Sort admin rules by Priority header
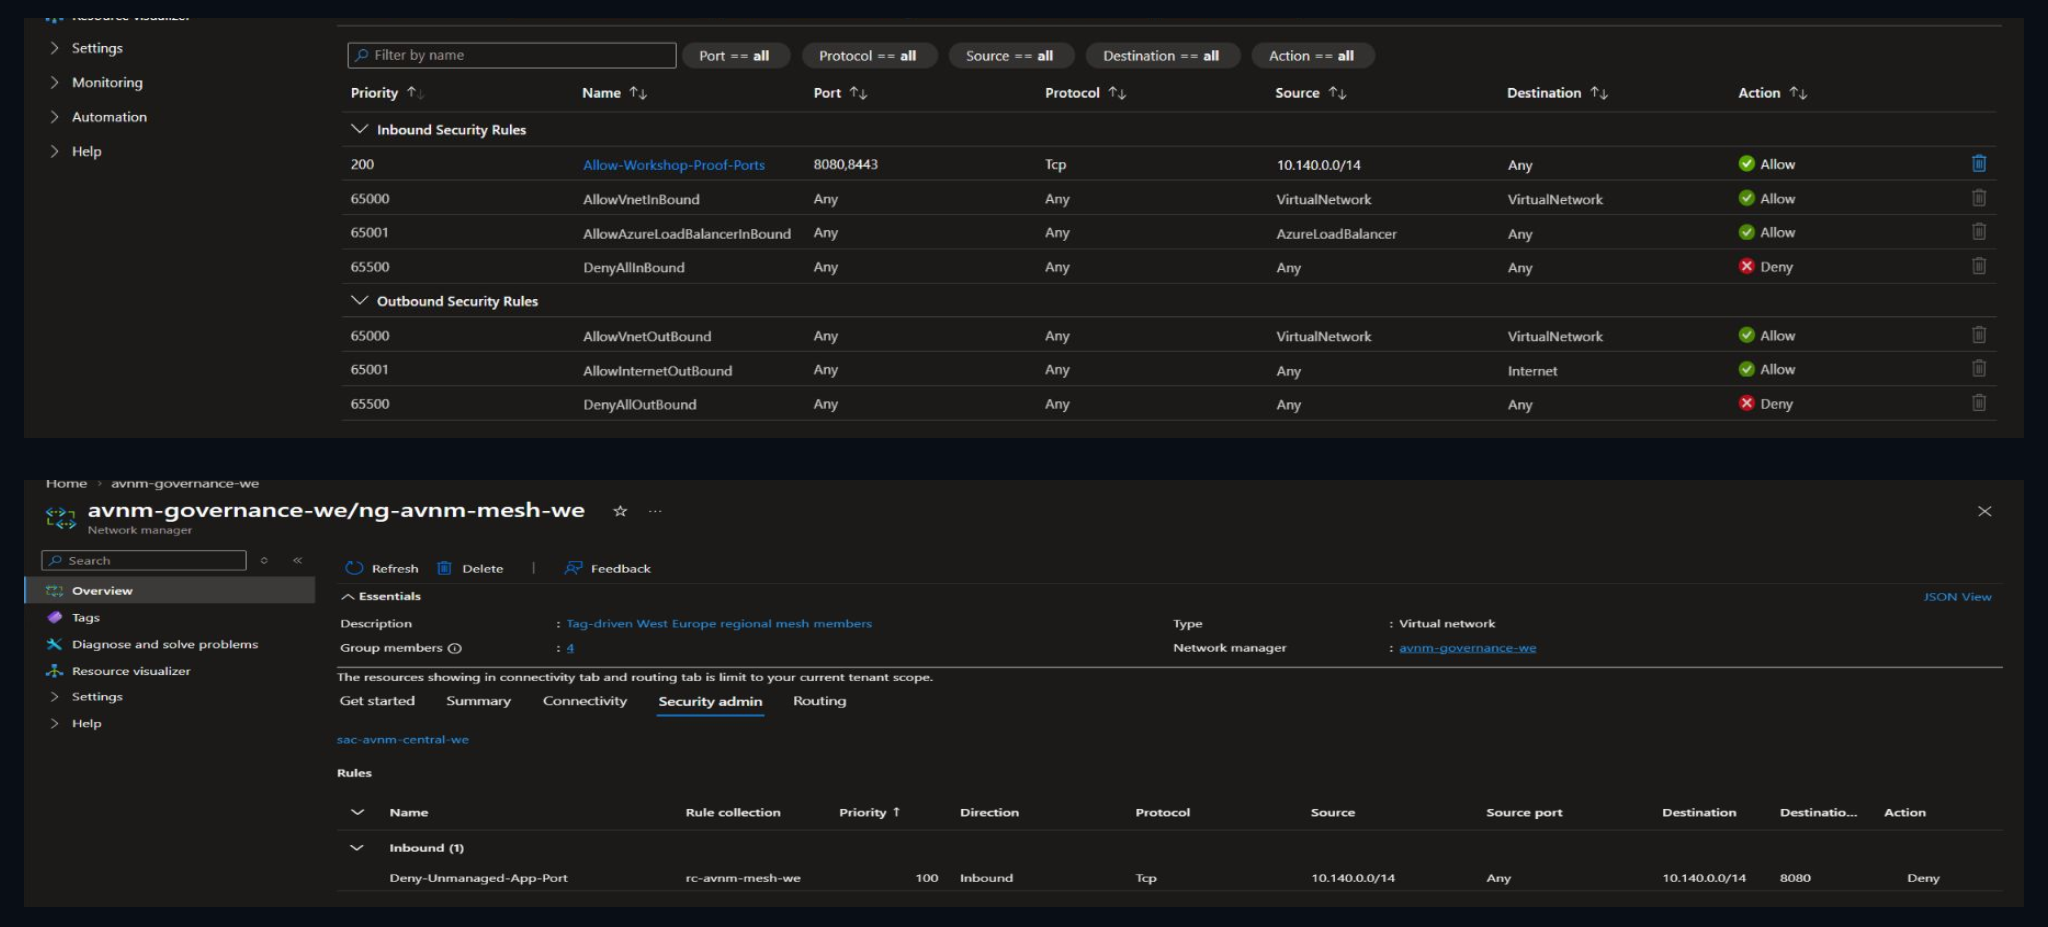The image size is (2048, 927). (869, 812)
